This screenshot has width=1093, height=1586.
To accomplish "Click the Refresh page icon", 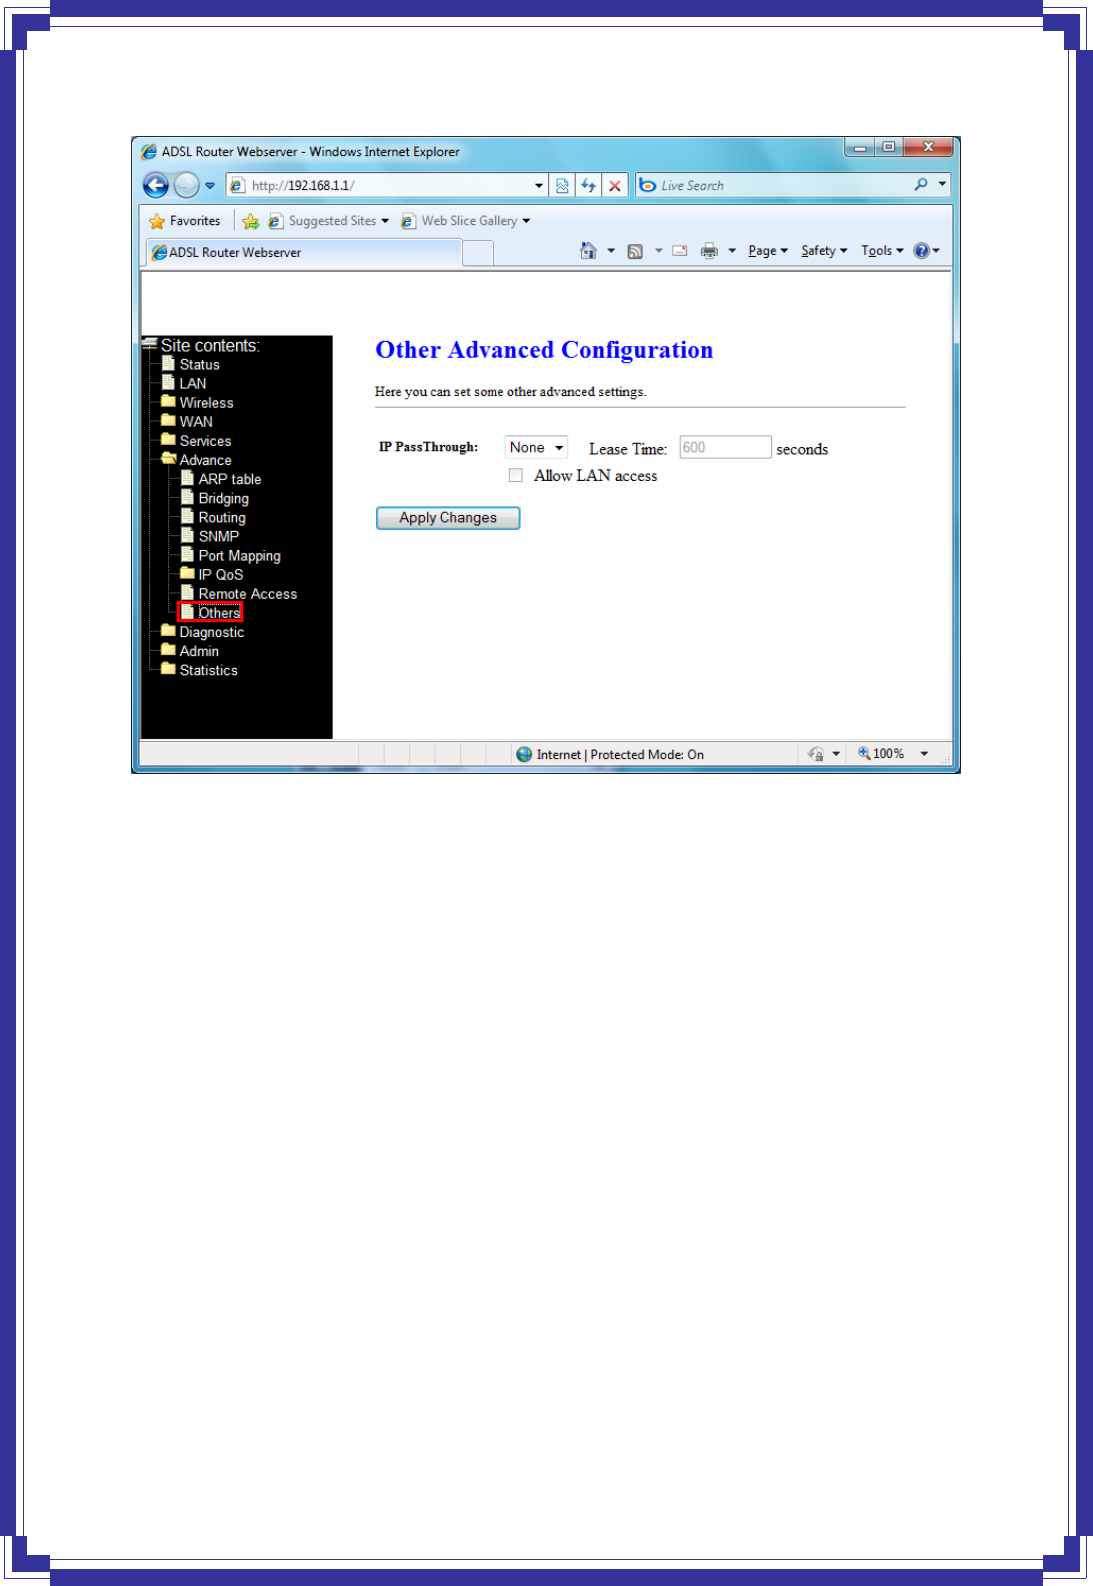I will click(x=589, y=185).
